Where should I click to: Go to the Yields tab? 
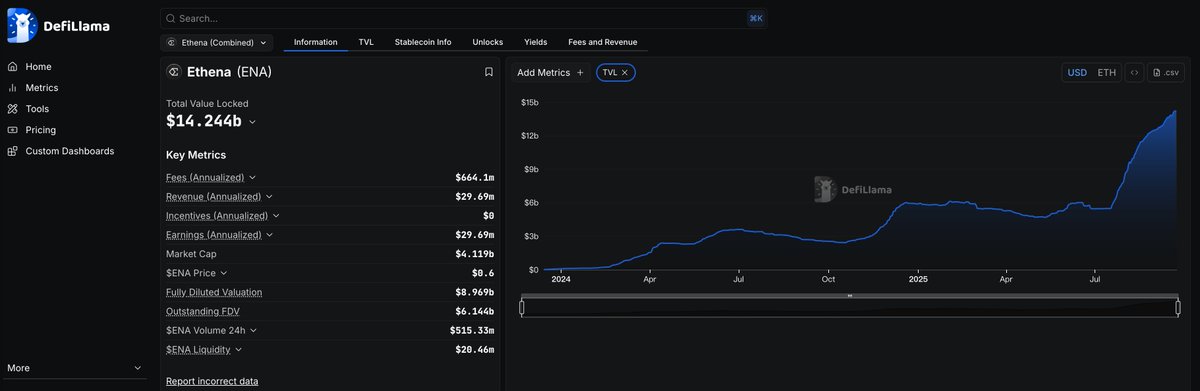(x=536, y=42)
